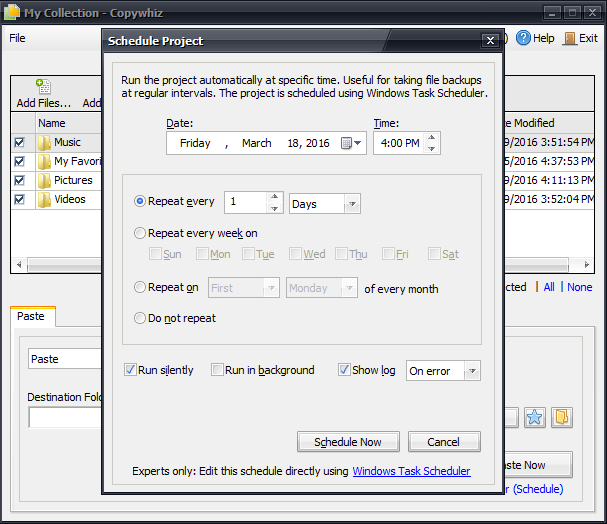Enable Run in background checkbox
The width and height of the screenshot is (607, 524).
coord(218,370)
